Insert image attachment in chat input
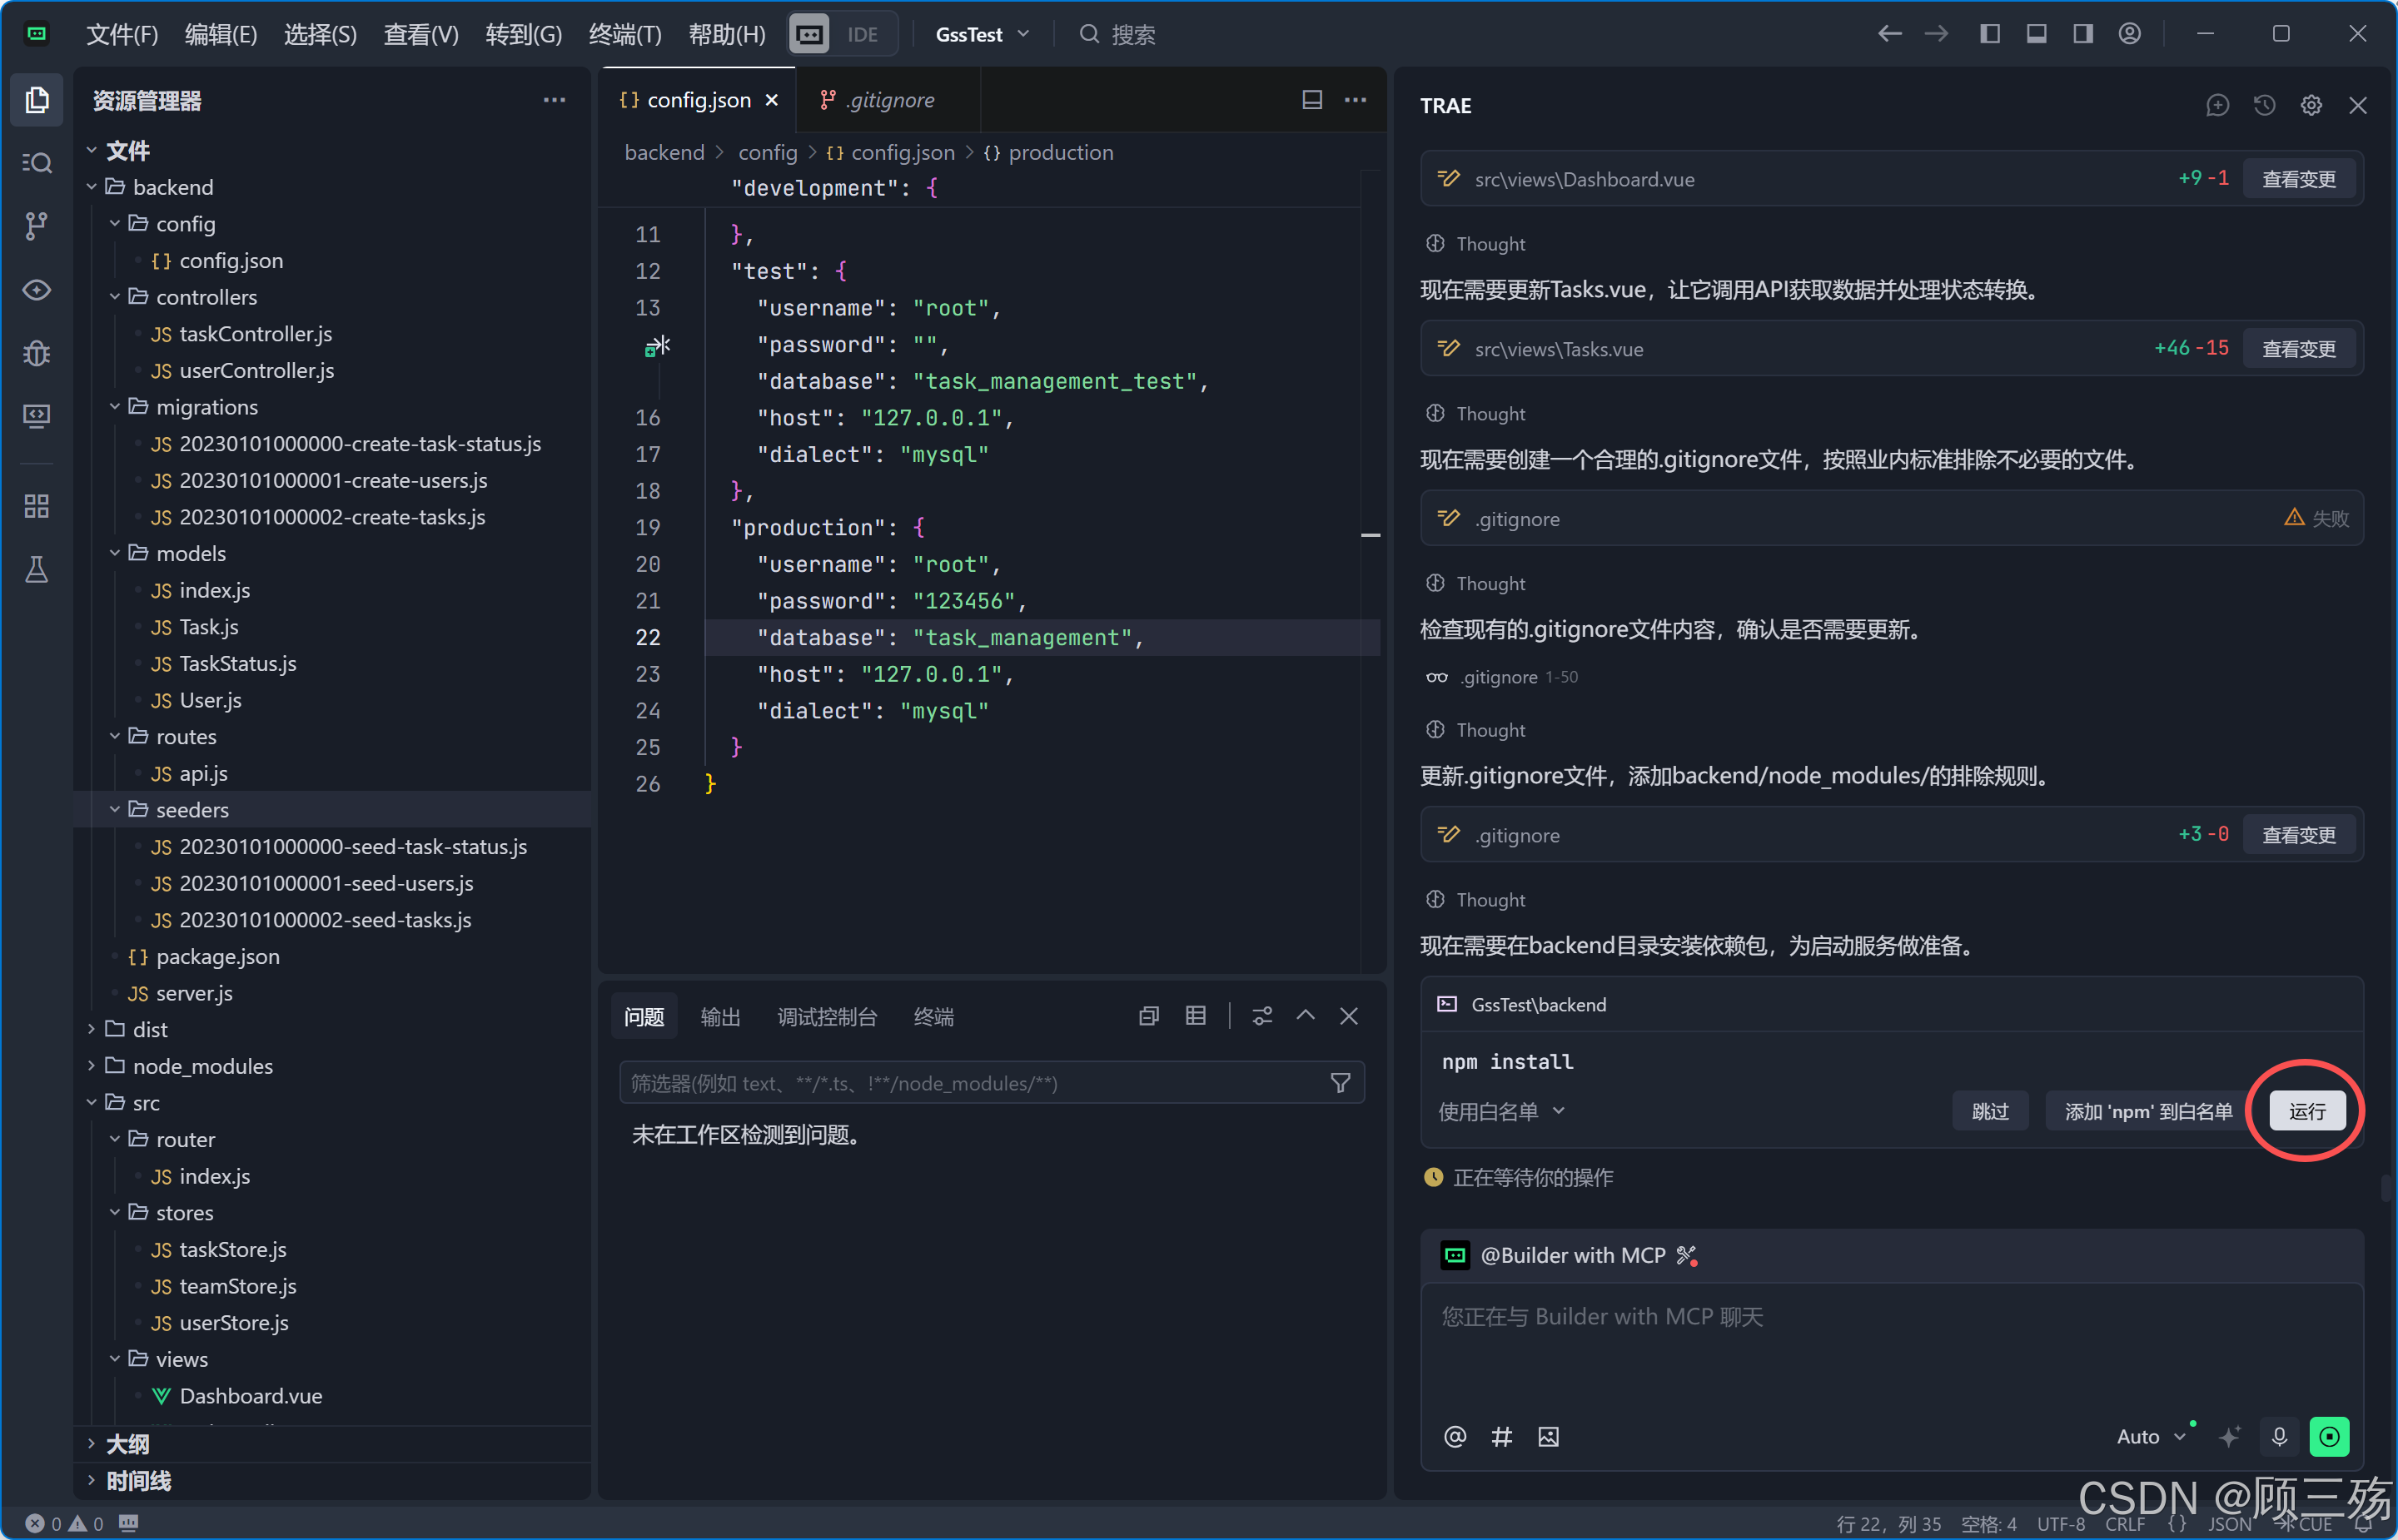 [x=1548, y=1437]
